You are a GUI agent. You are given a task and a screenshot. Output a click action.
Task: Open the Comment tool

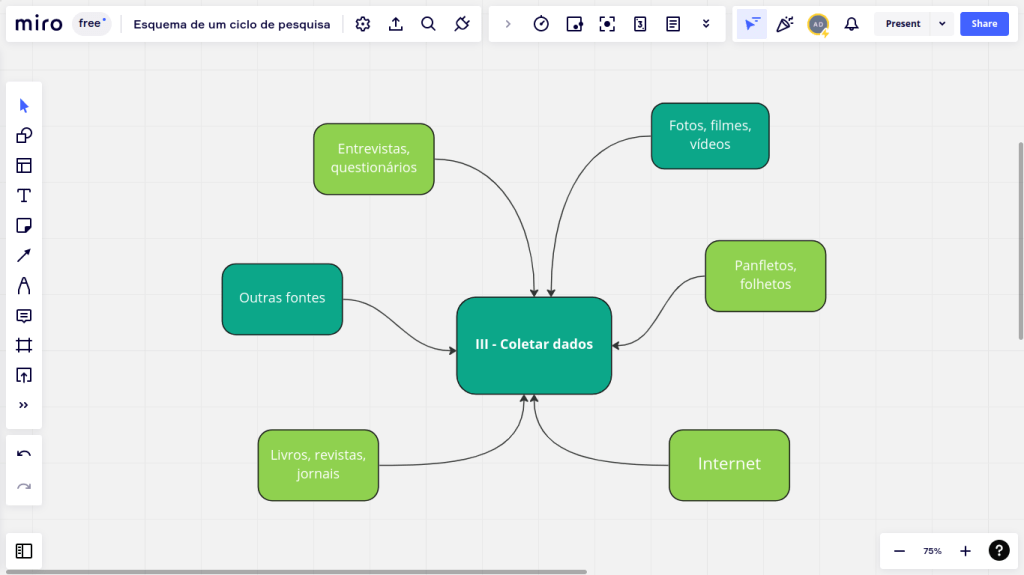(24, 316)
